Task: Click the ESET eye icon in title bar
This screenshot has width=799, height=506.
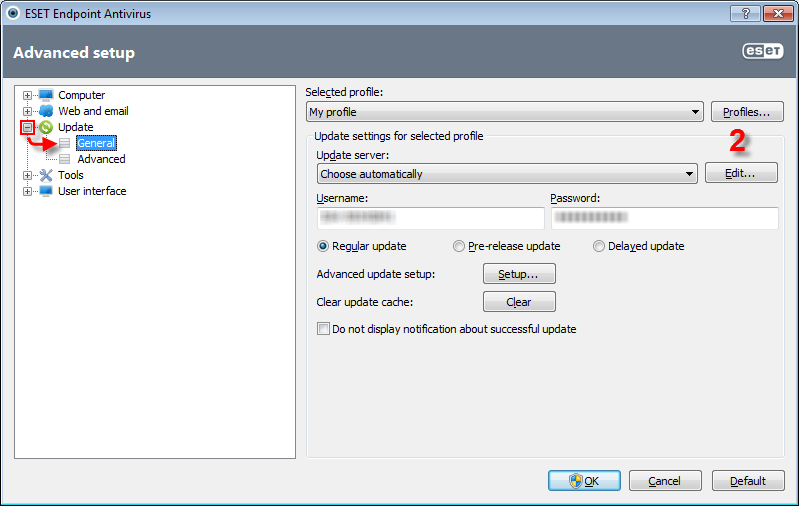Action: point(13,13)
